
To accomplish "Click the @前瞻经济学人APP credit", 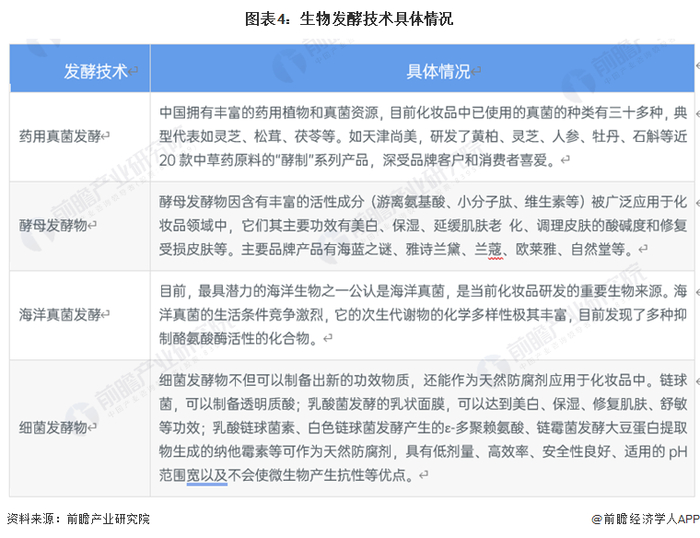I will tap(646, 519).
